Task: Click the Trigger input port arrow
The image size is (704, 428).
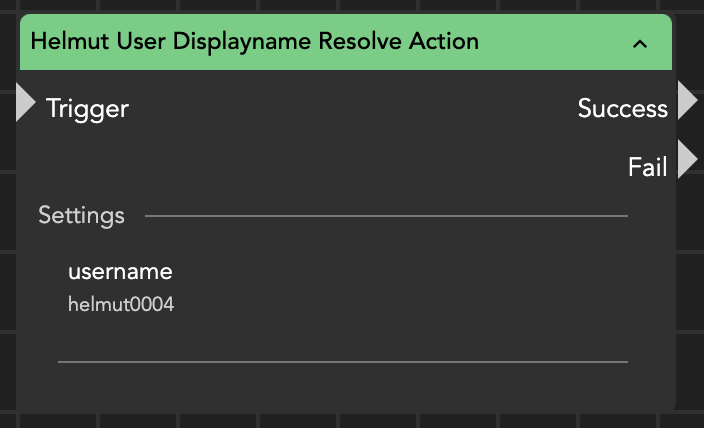Action: point(25,104)
